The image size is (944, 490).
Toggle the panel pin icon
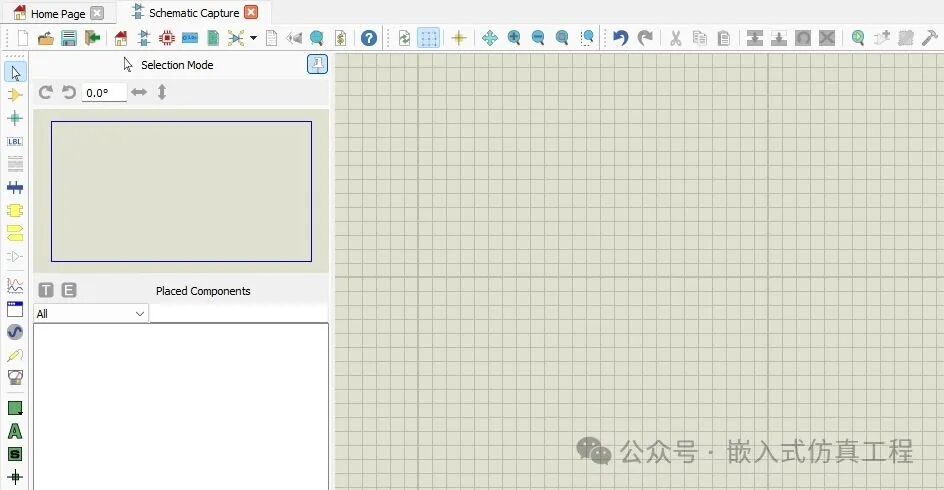[317, 64]
